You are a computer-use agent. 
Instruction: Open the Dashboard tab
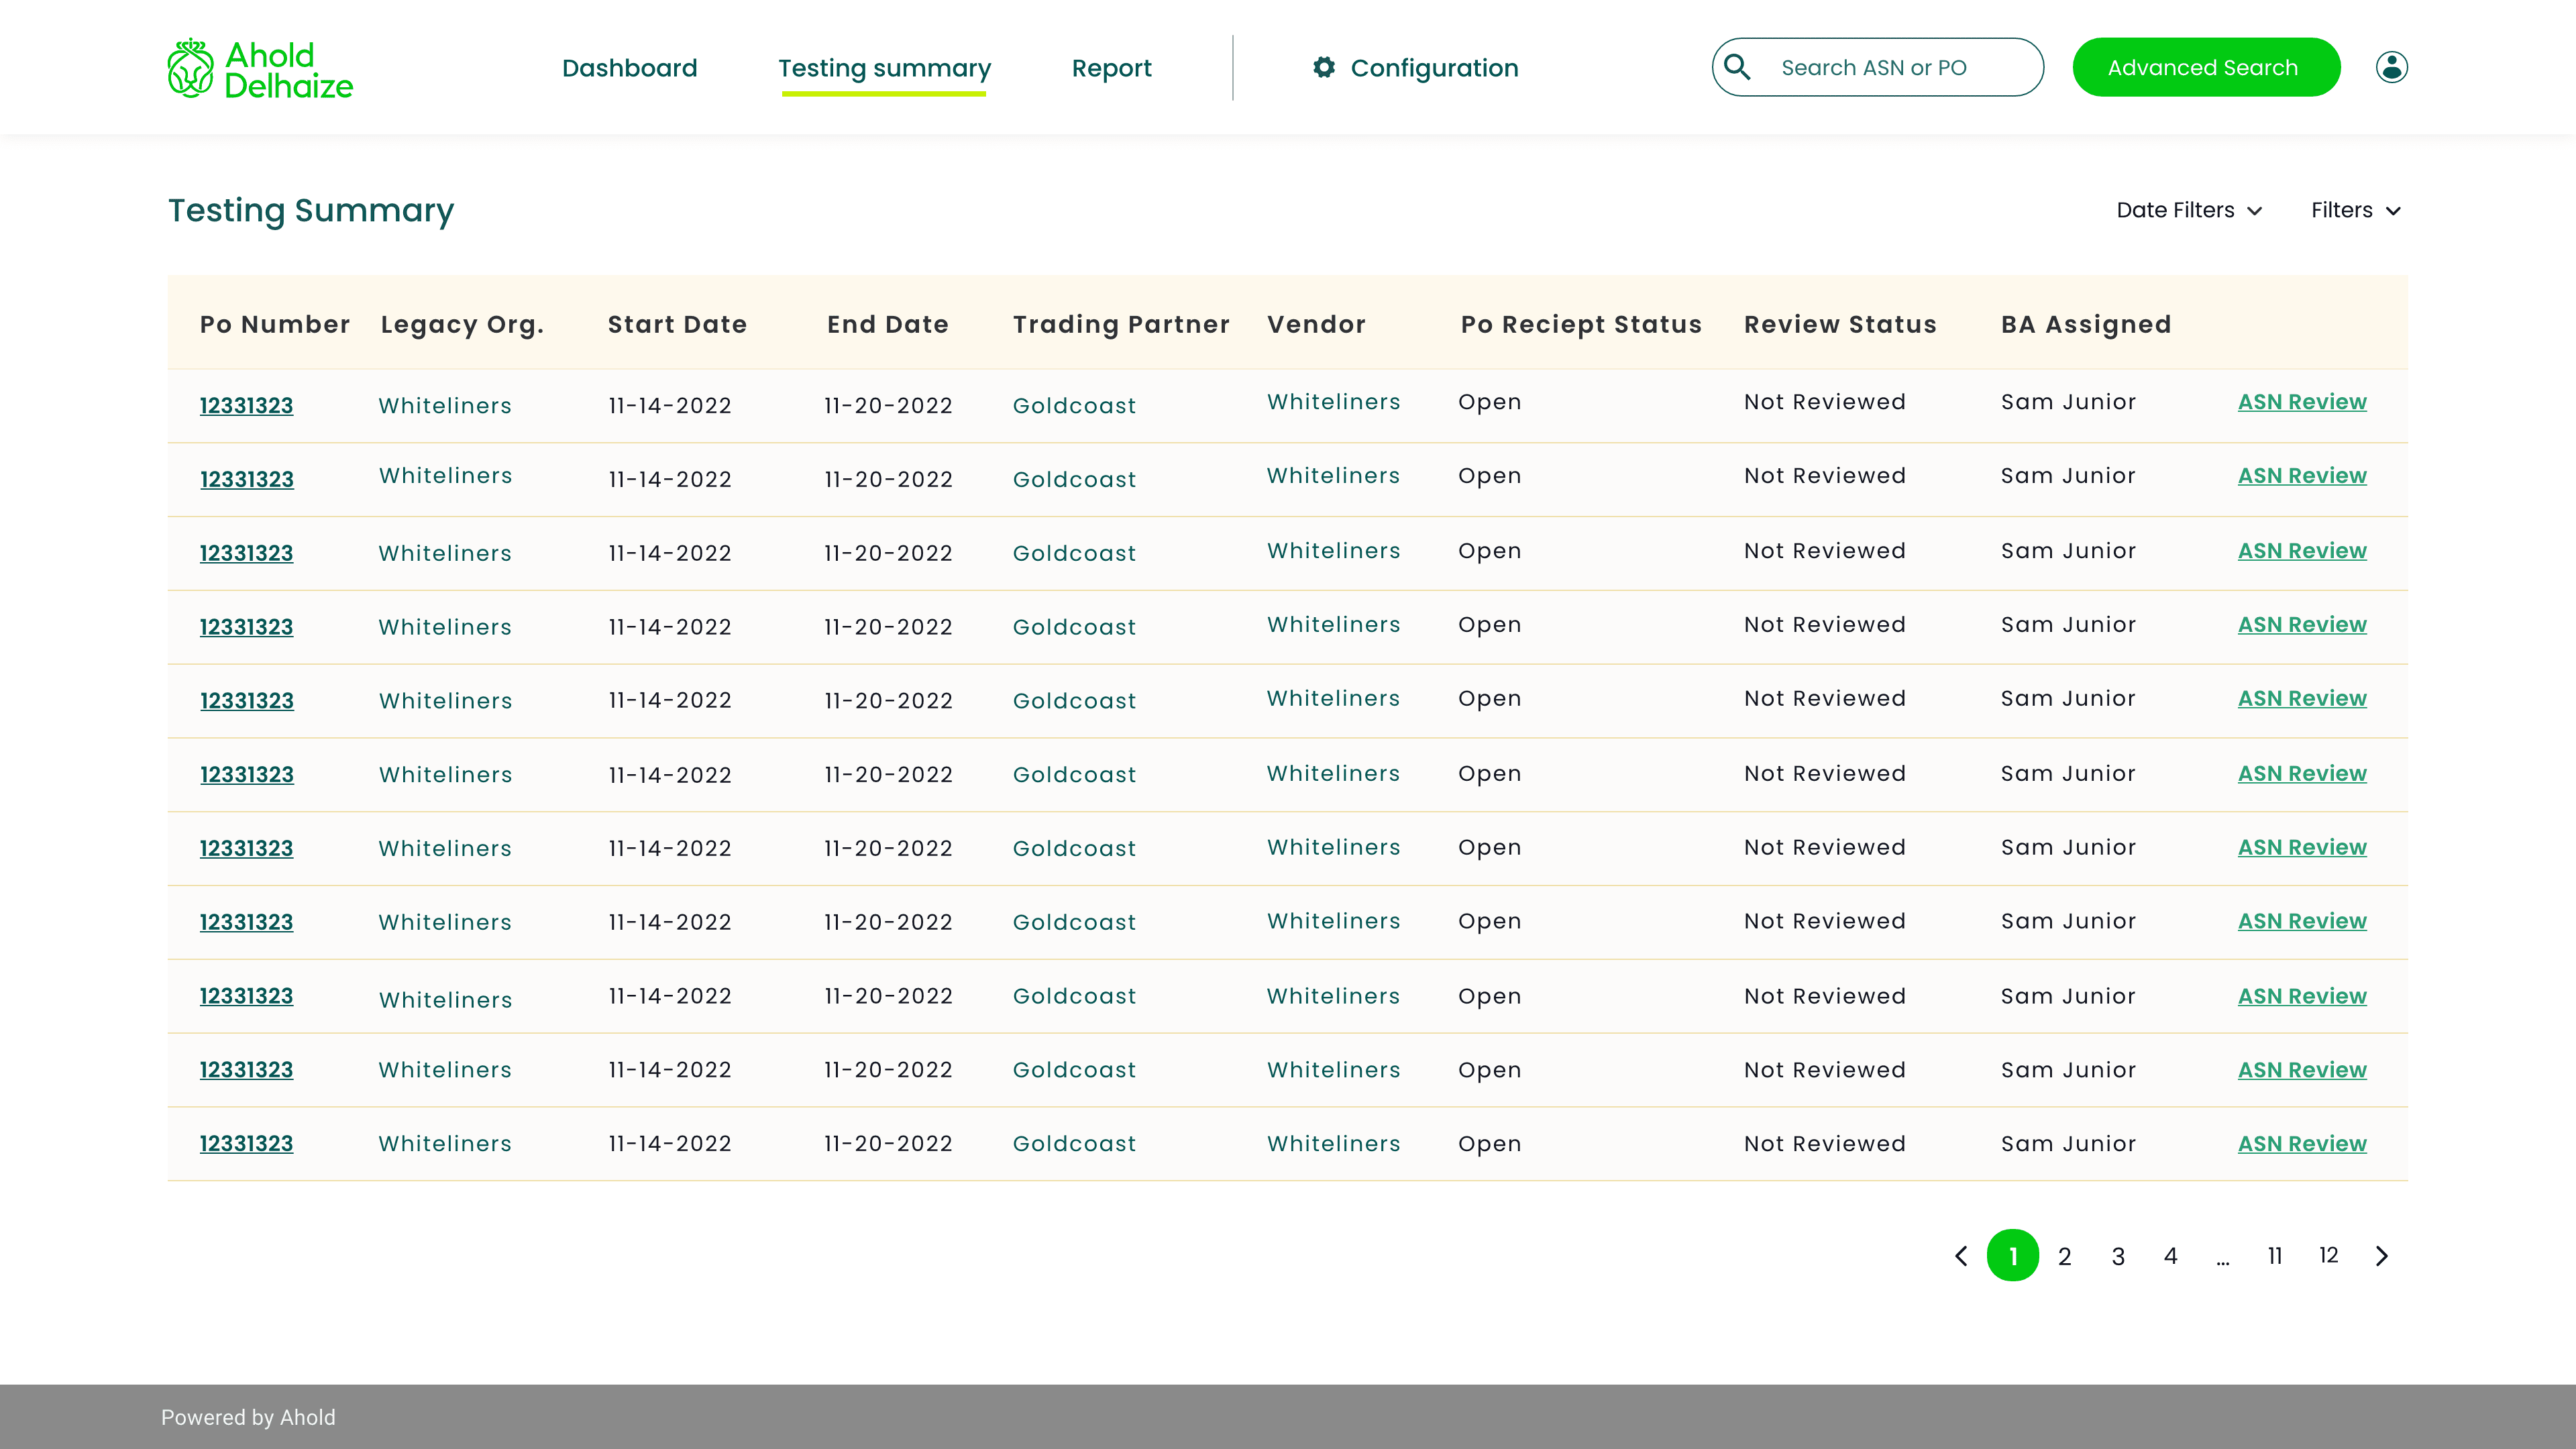[x=629, y=68]
